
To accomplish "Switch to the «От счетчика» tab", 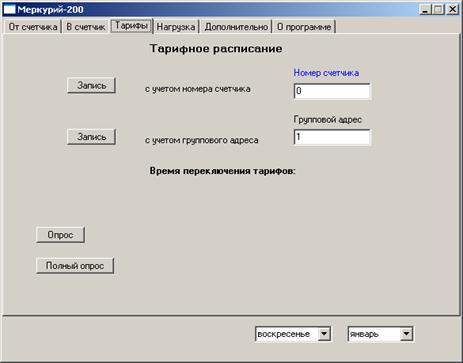I will pos(33,27).
